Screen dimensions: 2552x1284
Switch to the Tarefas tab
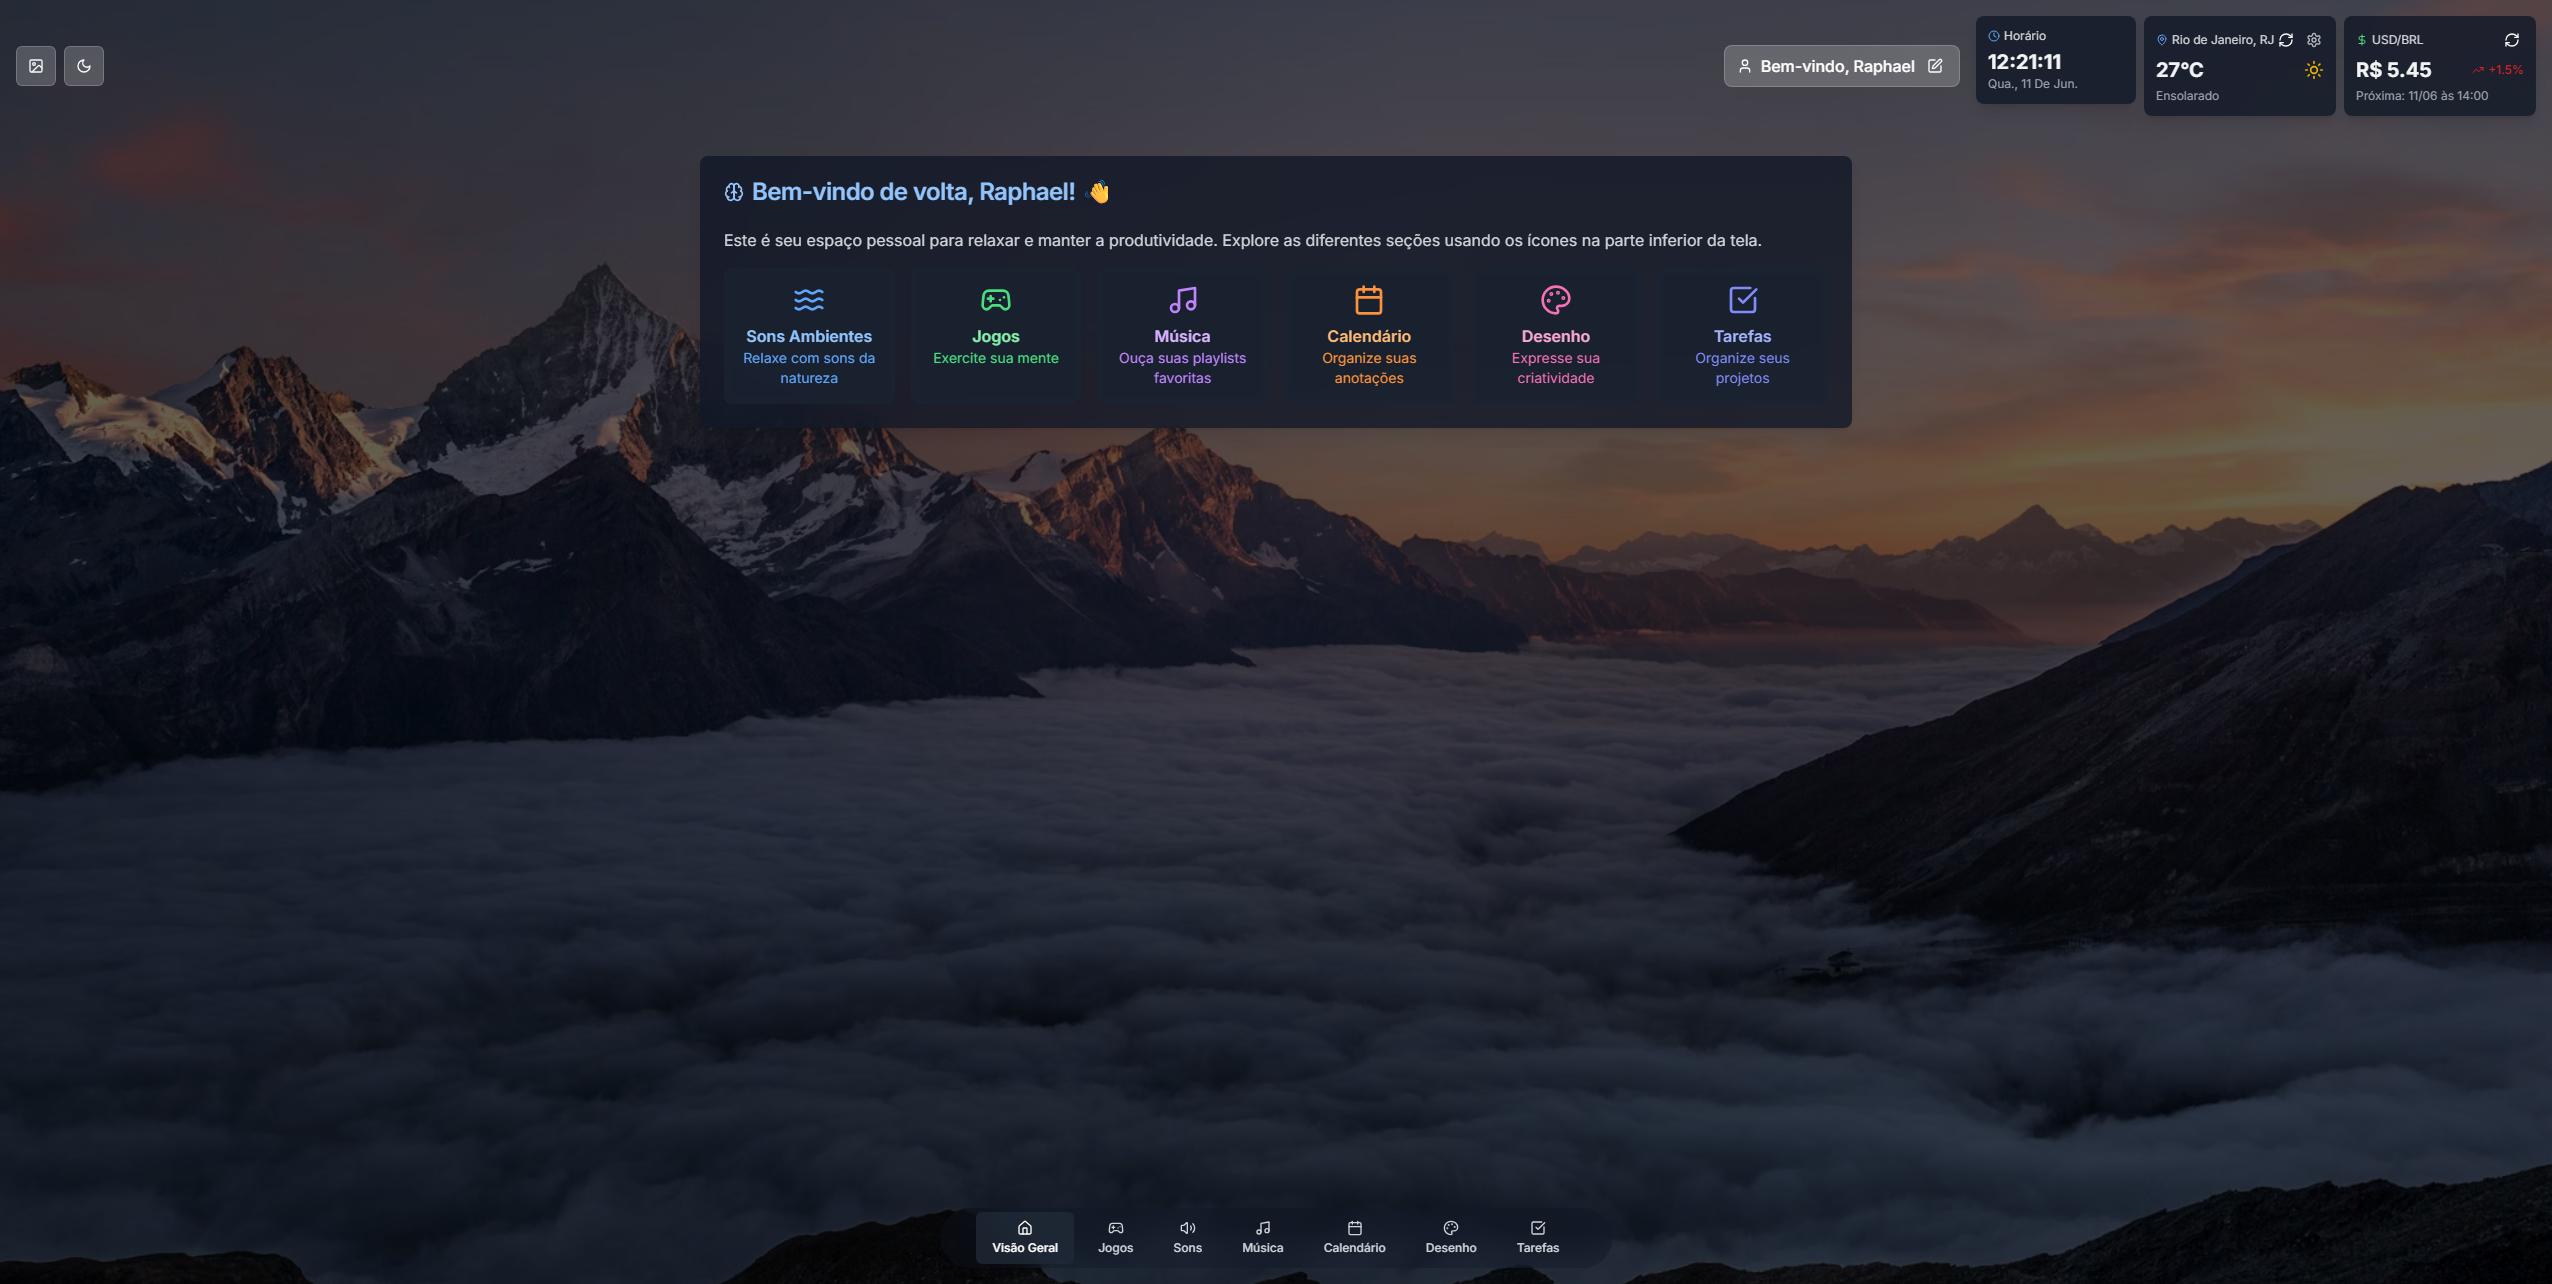point(1536,1237)
